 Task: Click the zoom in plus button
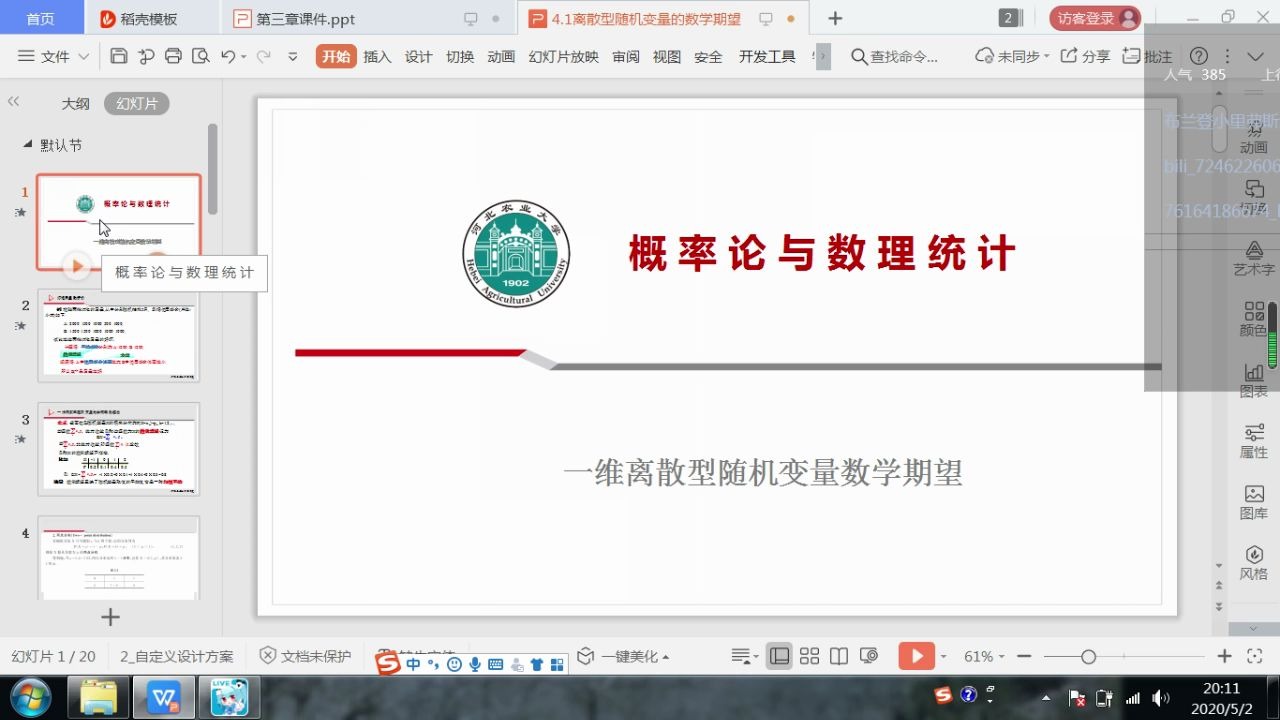pos(1224,656)
